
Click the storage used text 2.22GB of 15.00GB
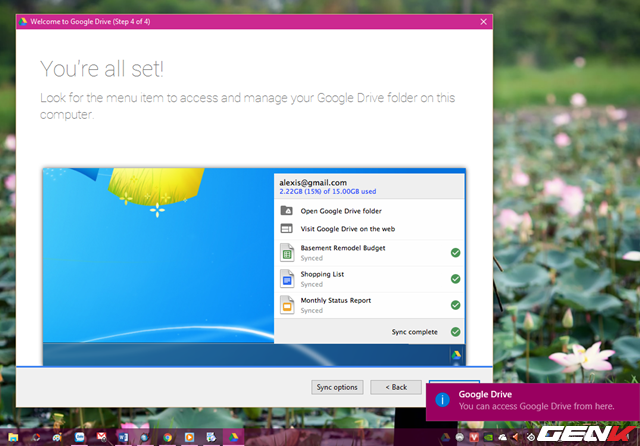pyautogui.click(x=326, y=191)
